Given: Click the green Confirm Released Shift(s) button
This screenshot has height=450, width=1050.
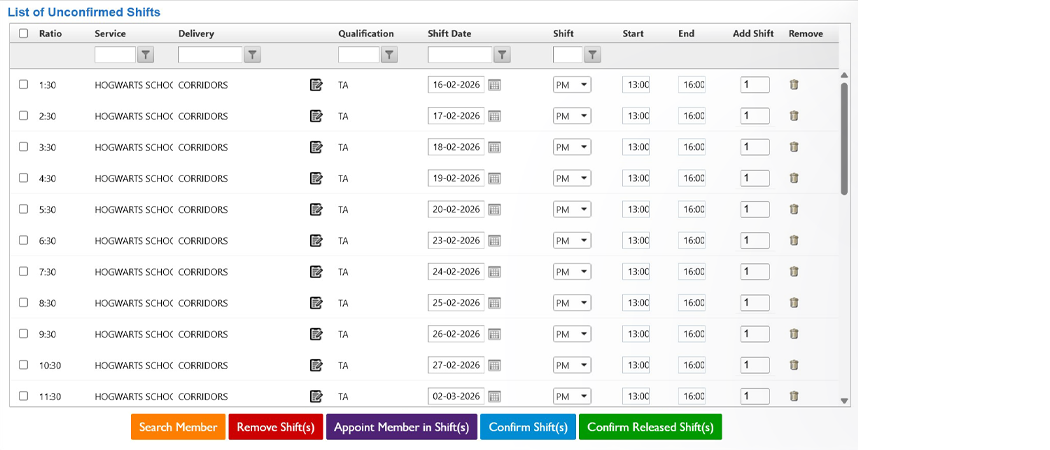Looking at the screenshot, I should pos(651,427).
